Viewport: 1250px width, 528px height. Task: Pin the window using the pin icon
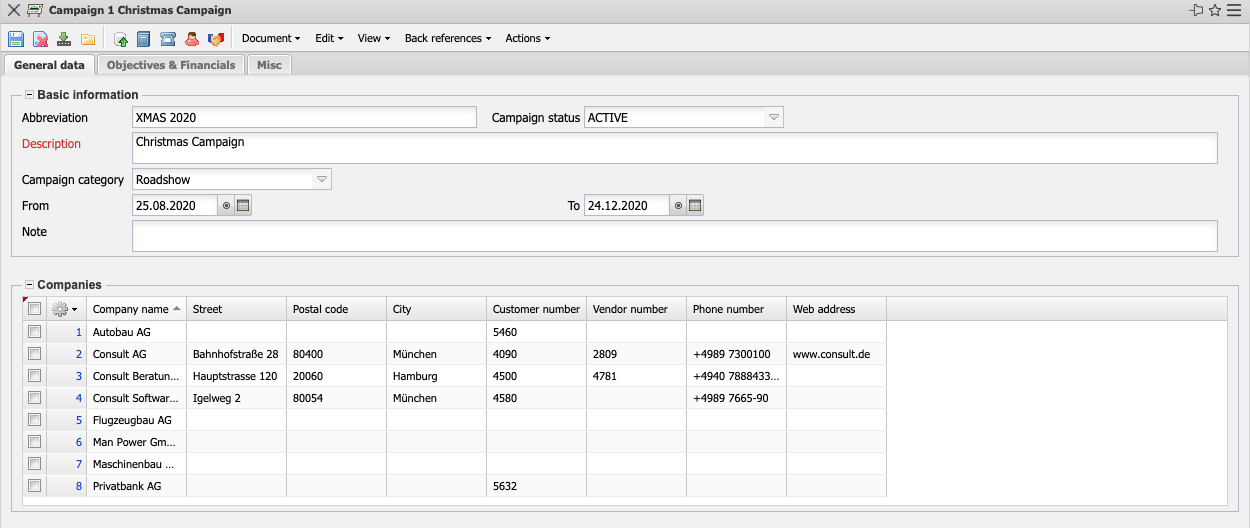[x=1196, y=10]
